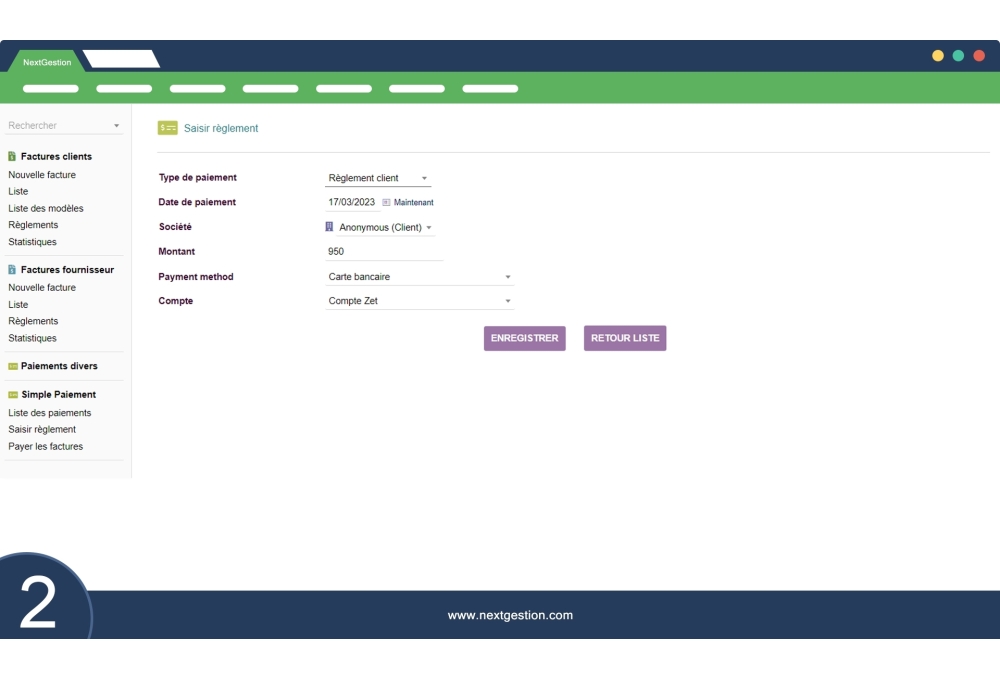Click the small icon beside Maintenant
Screen dimensions: 1000x679
(x=386, y=203)
